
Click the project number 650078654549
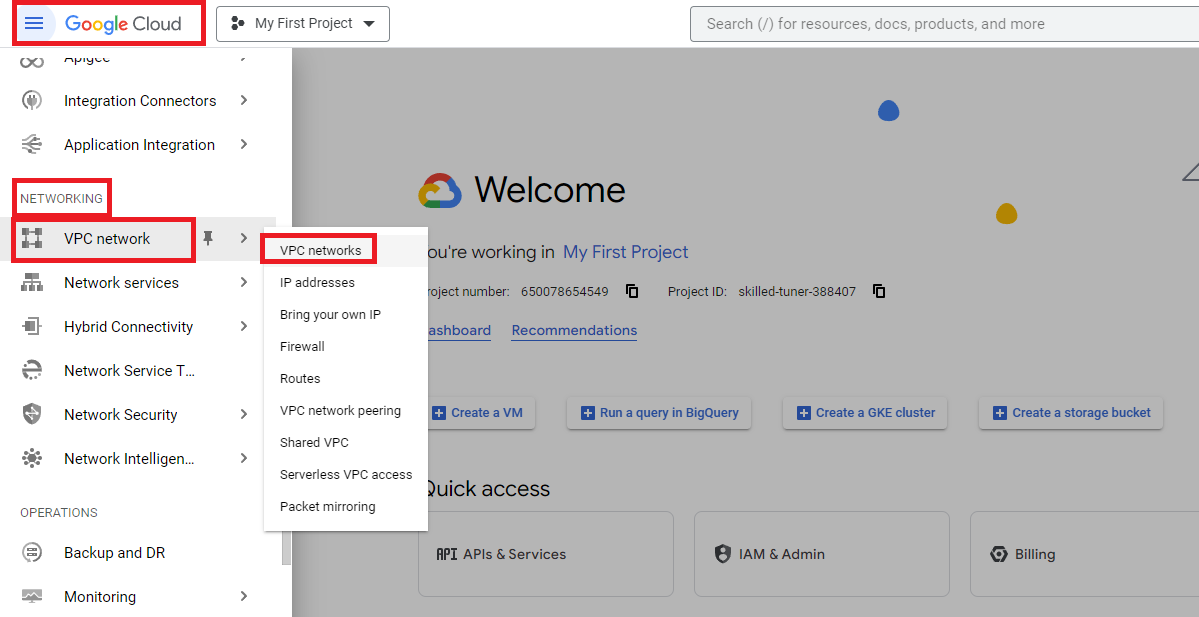click(564, 291)
